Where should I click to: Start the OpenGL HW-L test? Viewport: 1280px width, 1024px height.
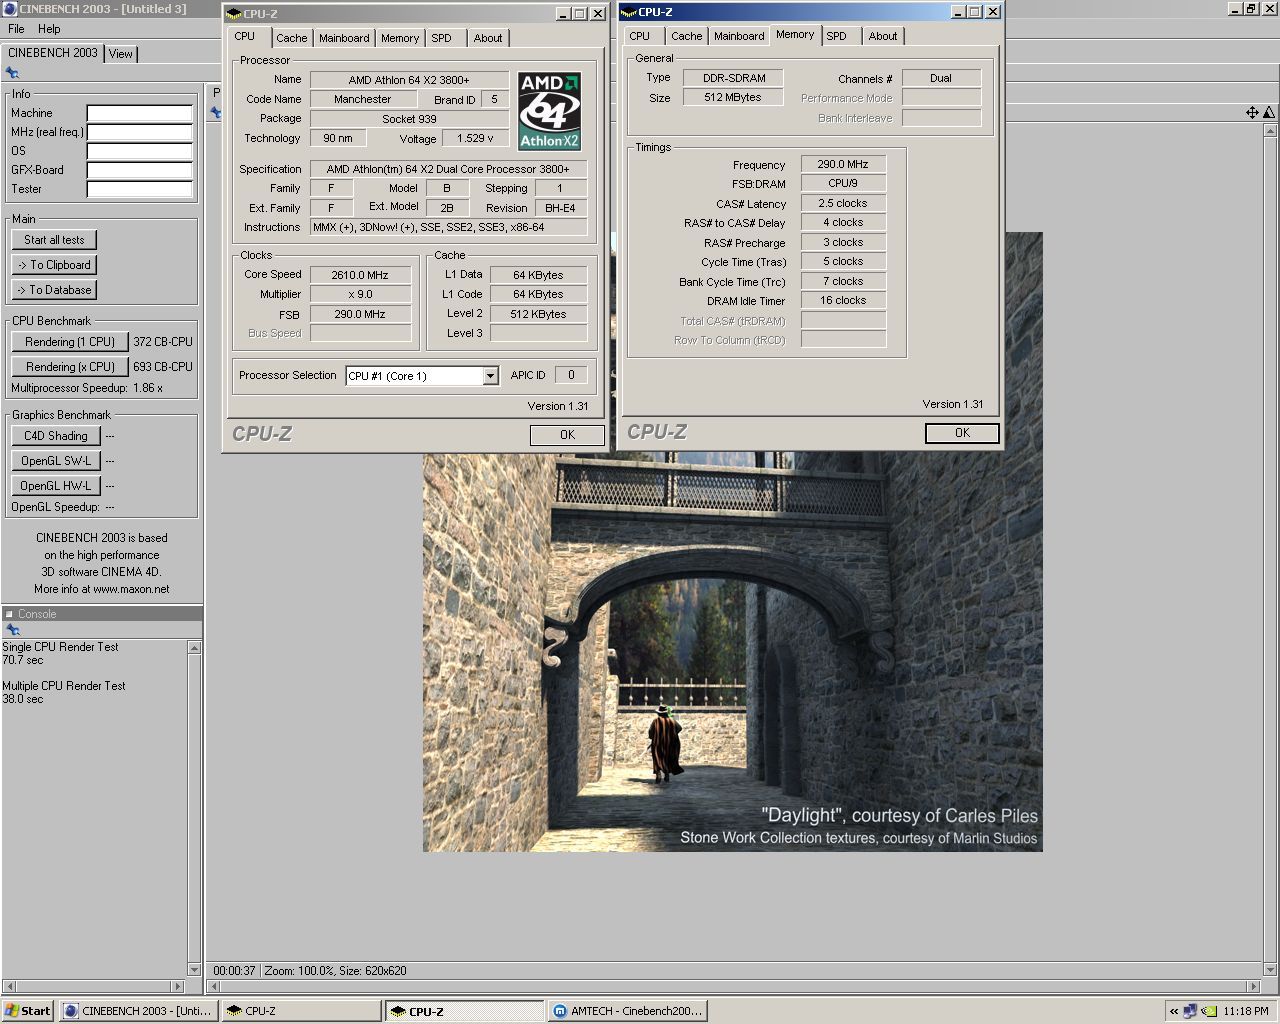(56, 486)
